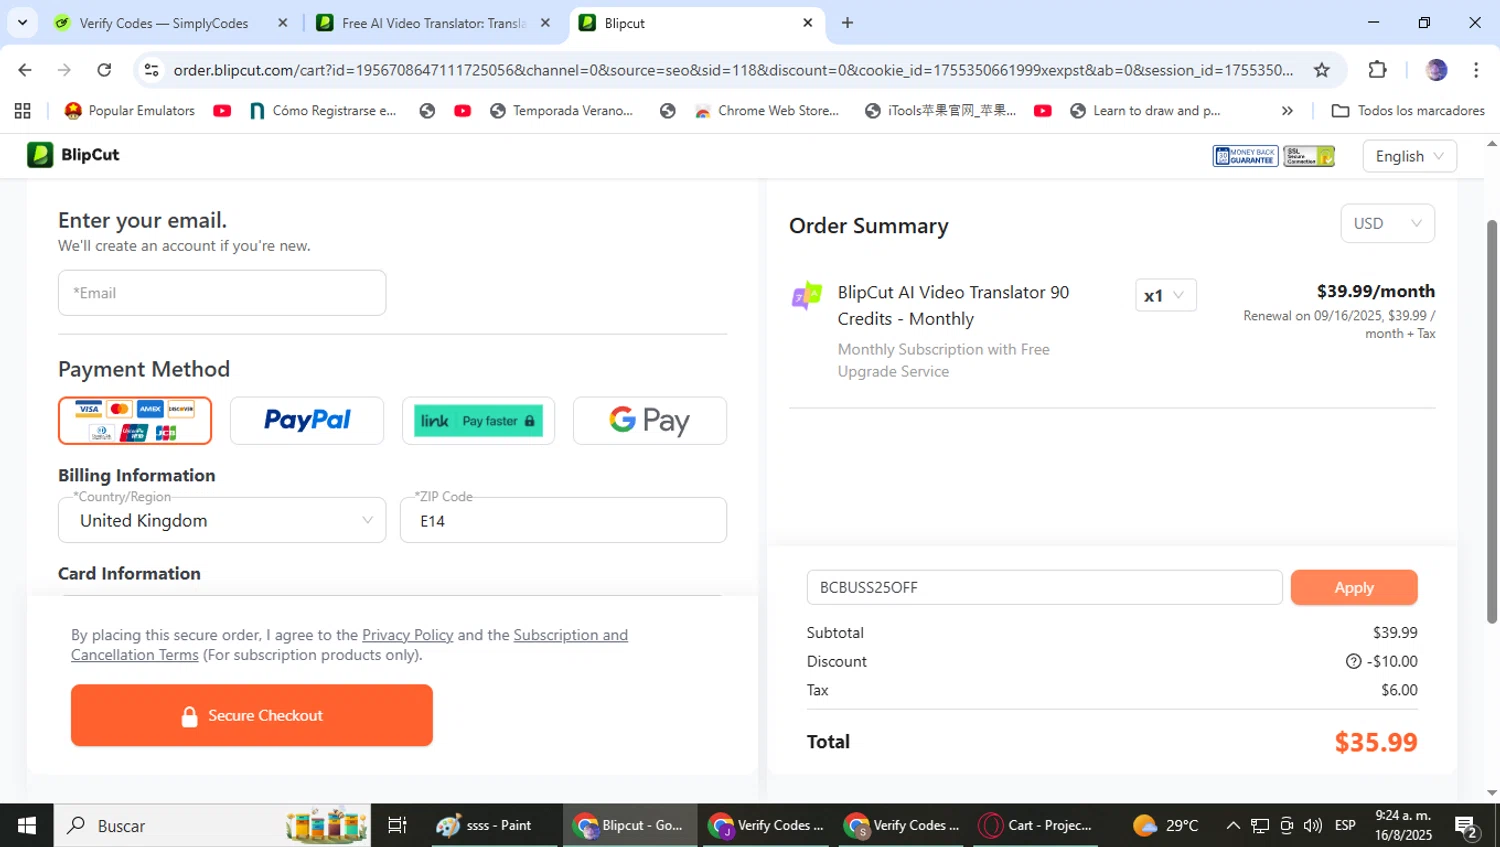Open the Cart - Project Opera taskbar item
The height and width of the screenshot is (847, 1500).
coord(1036,825)
